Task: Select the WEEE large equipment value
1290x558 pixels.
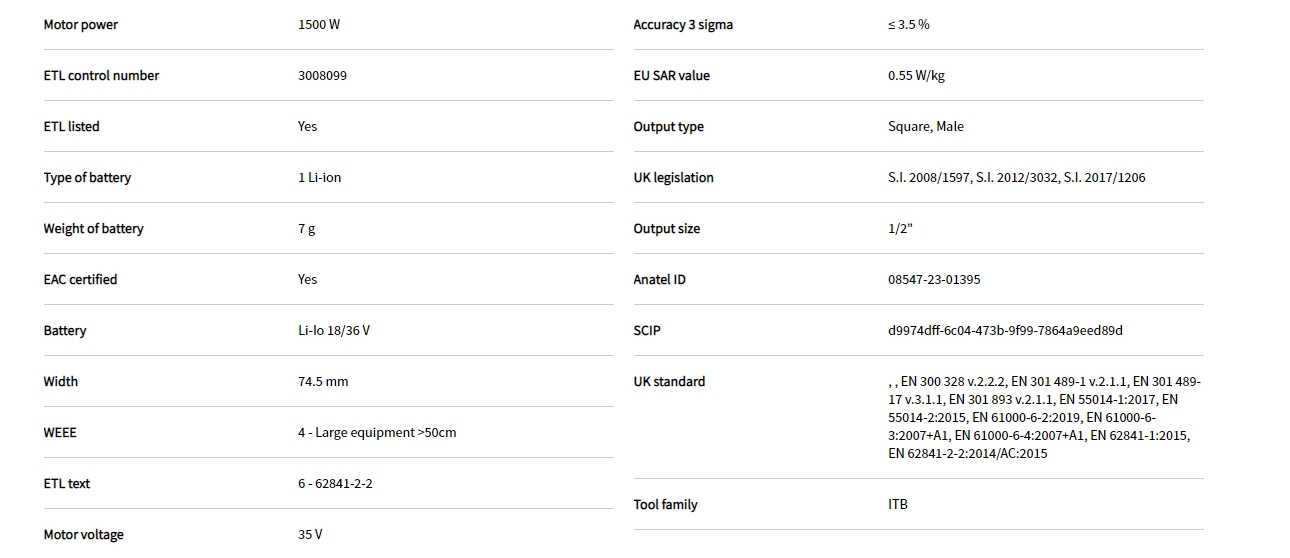Action: click(x=376, y=433)
